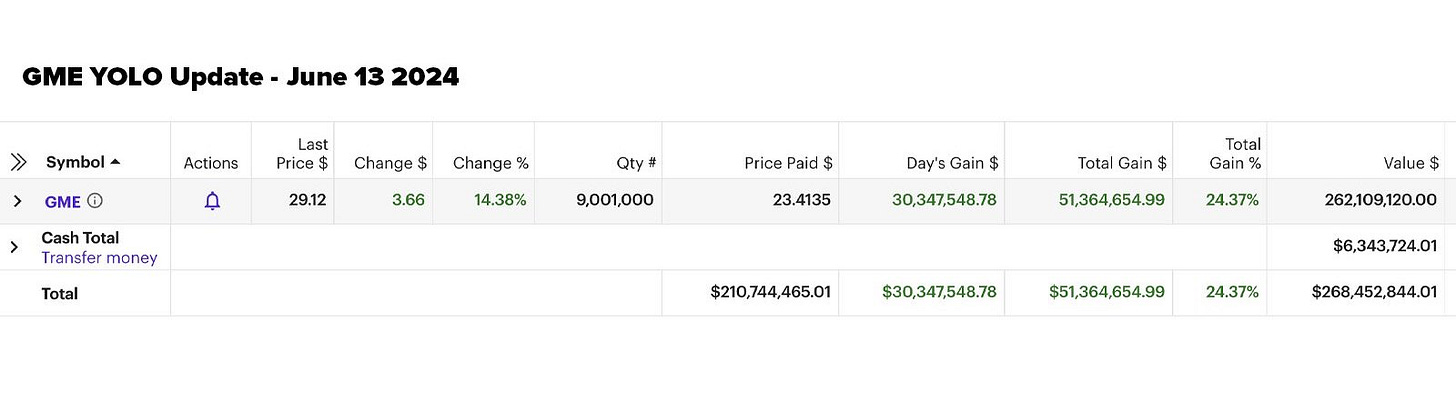Click the info icon beside GME

point(95,201)
